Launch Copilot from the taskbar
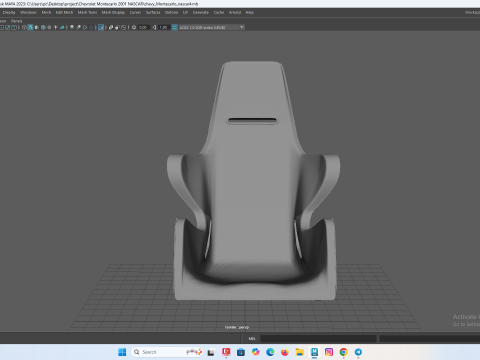Image resolution: width=480 pixels, height=360 pixels. (256, 352)
